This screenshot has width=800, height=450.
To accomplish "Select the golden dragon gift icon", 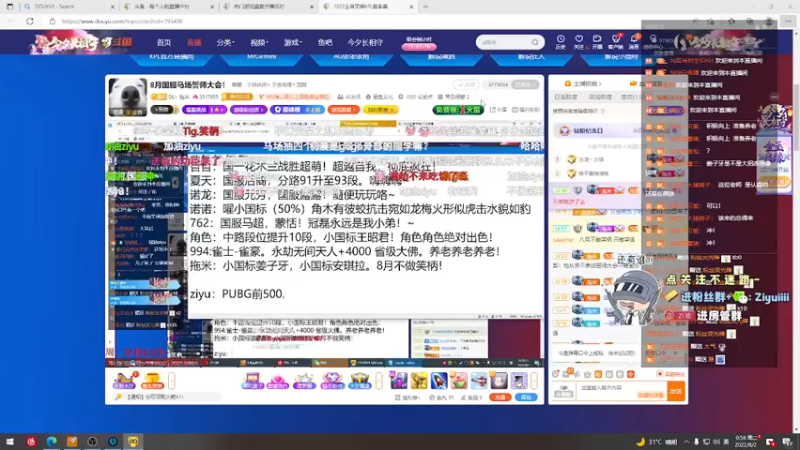I will pyautogui.click(x=419, y=381).
